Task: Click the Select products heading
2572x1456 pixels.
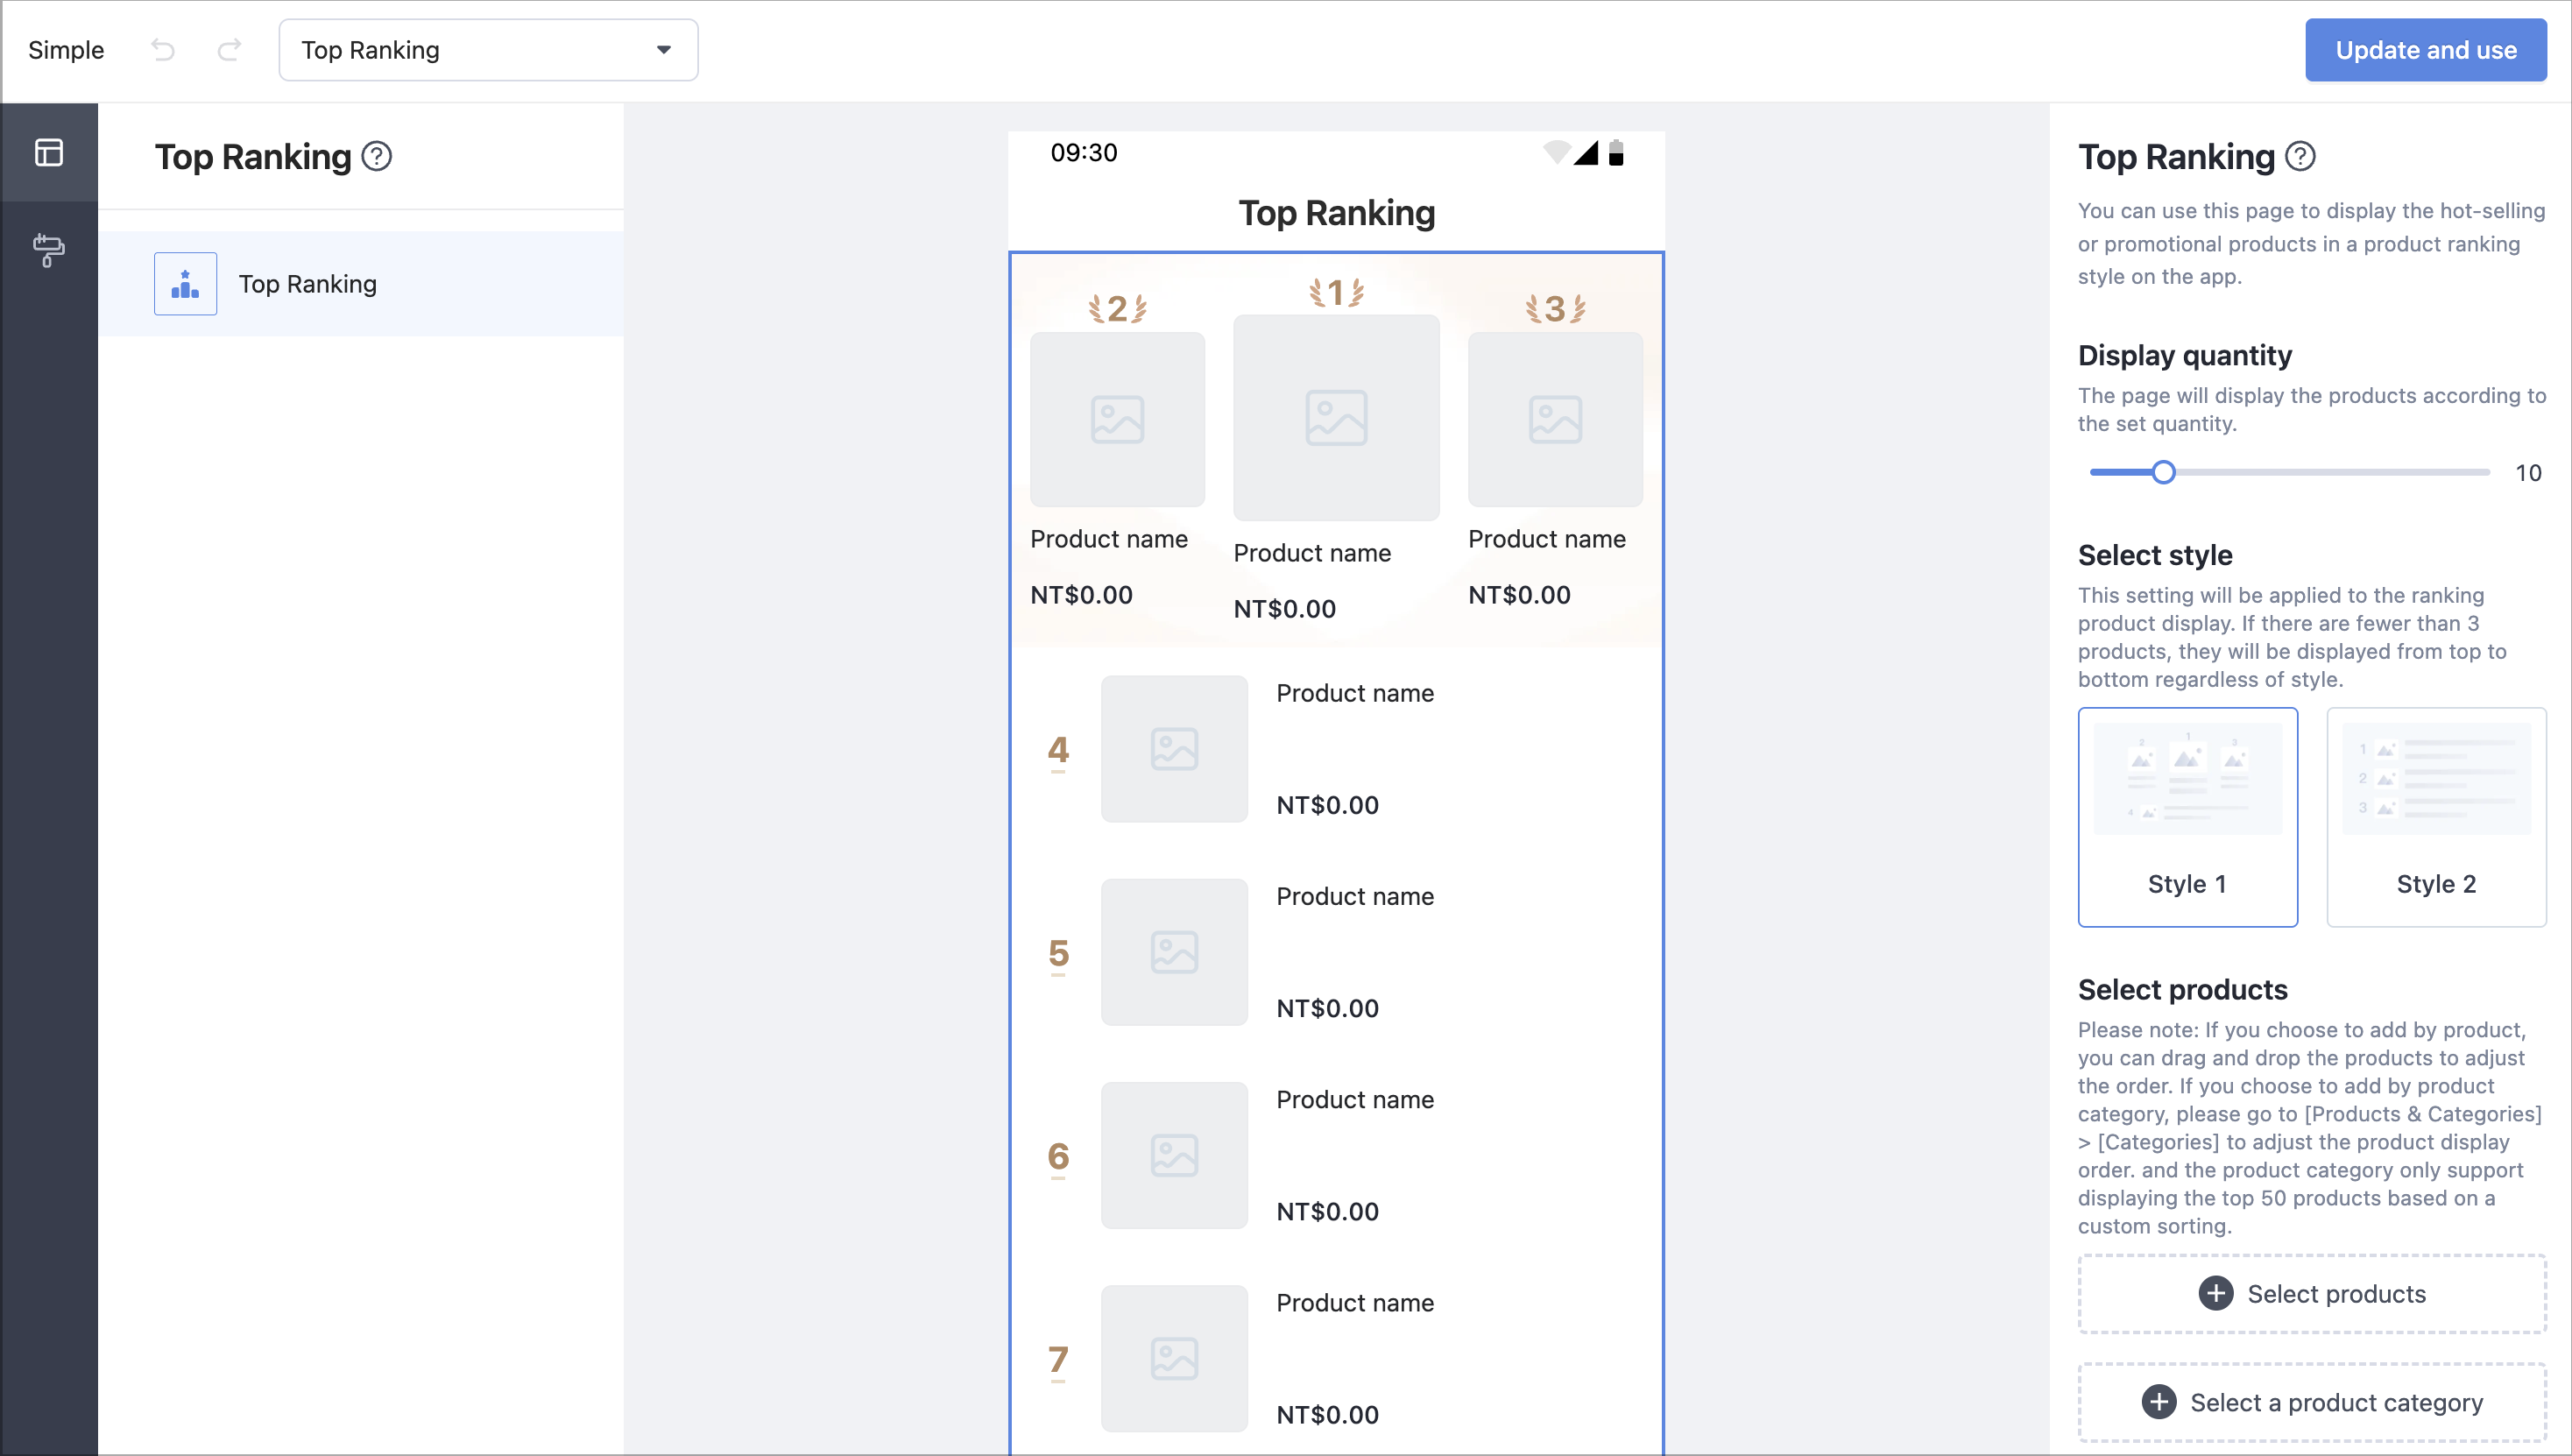Action: 2182,990
